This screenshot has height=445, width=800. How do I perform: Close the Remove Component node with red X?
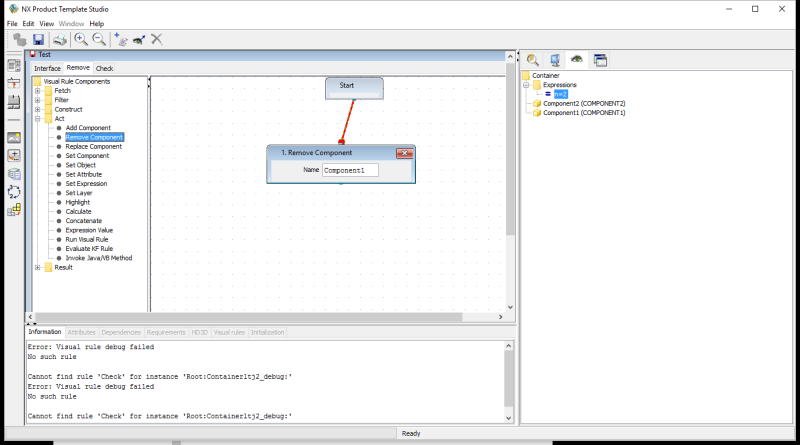click(x=404, y=153)
